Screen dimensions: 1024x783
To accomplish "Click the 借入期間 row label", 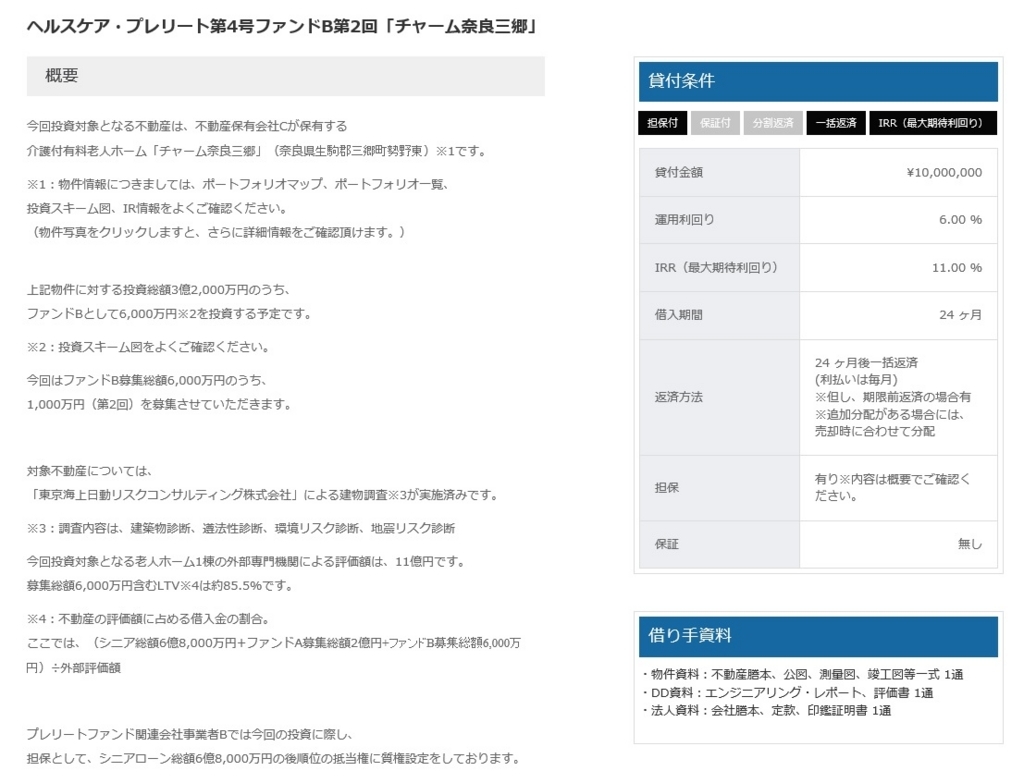I will coord(679,315).
